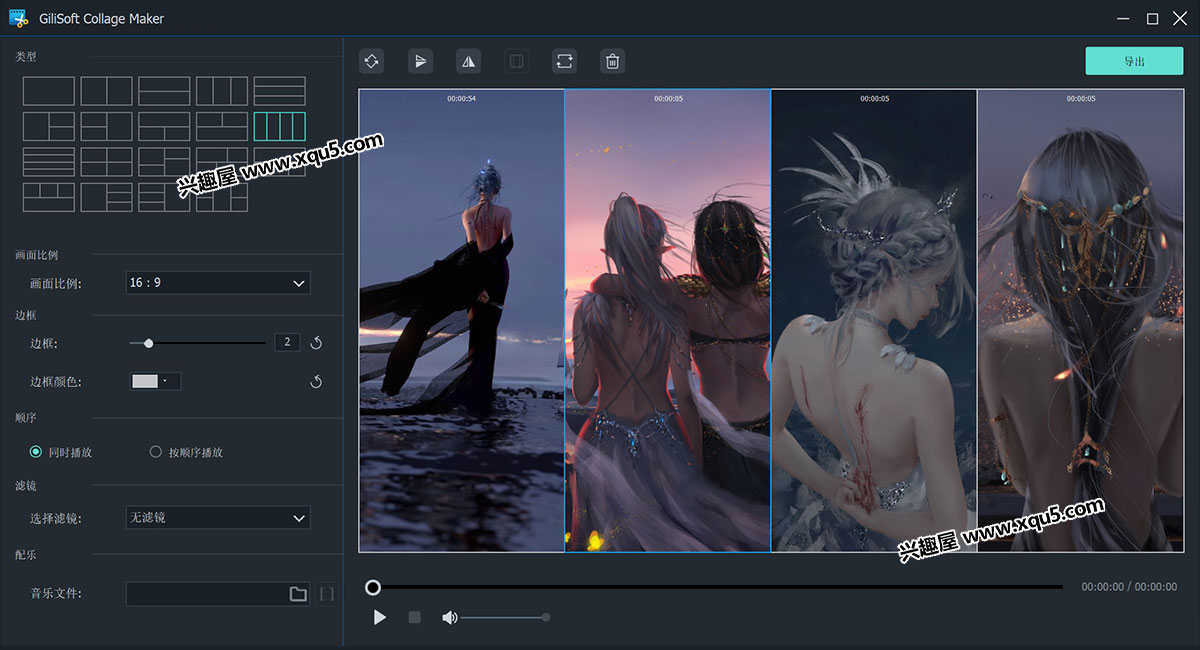Select the fourth clip with jeweled long hair
Image resolution: width=1200 pixels, height=650 pixels.
[x=1080, y=320]
